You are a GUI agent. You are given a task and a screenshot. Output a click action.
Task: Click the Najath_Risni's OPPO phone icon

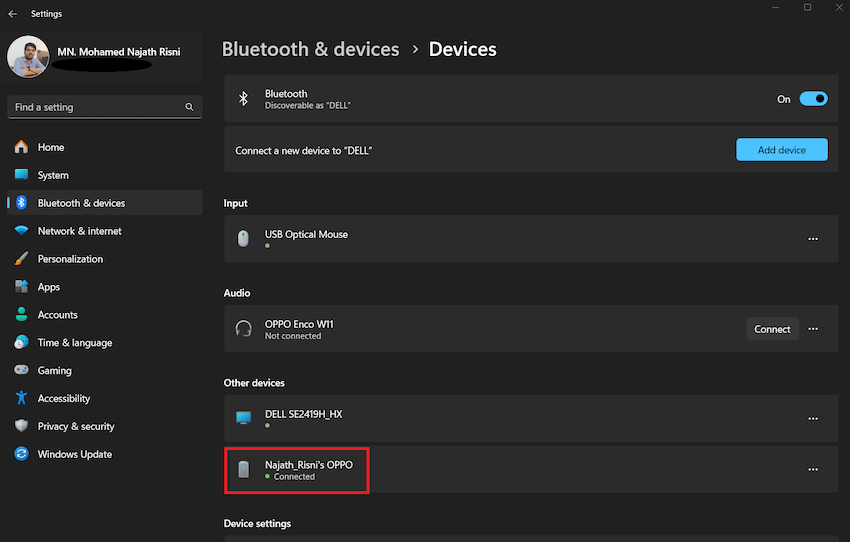coord(243,469)
